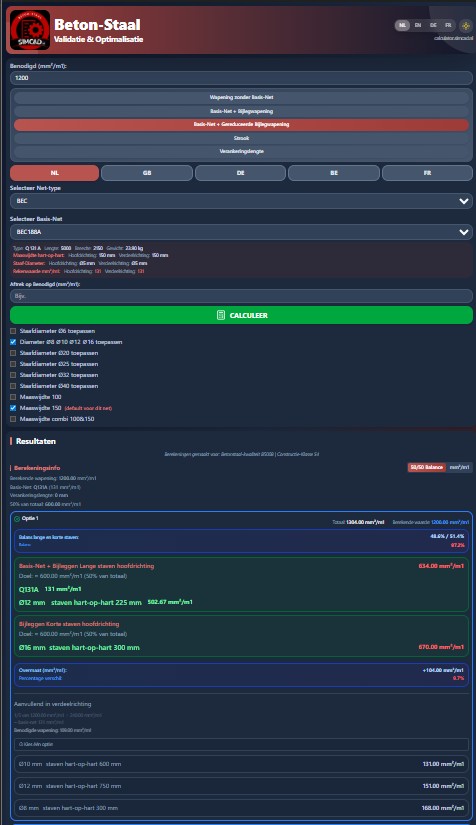Click the Beton-Staal title text
This screenshot has height=825, width=476.
pos(97,24)
